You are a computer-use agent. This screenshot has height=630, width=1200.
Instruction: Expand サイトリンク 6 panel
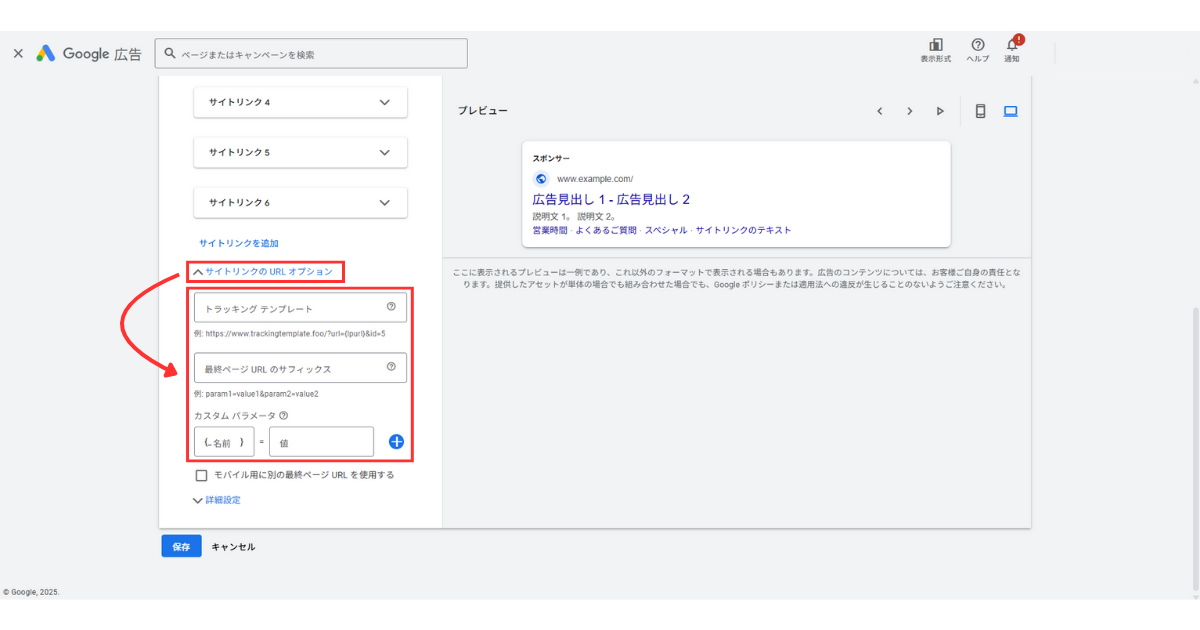point(300,202)
